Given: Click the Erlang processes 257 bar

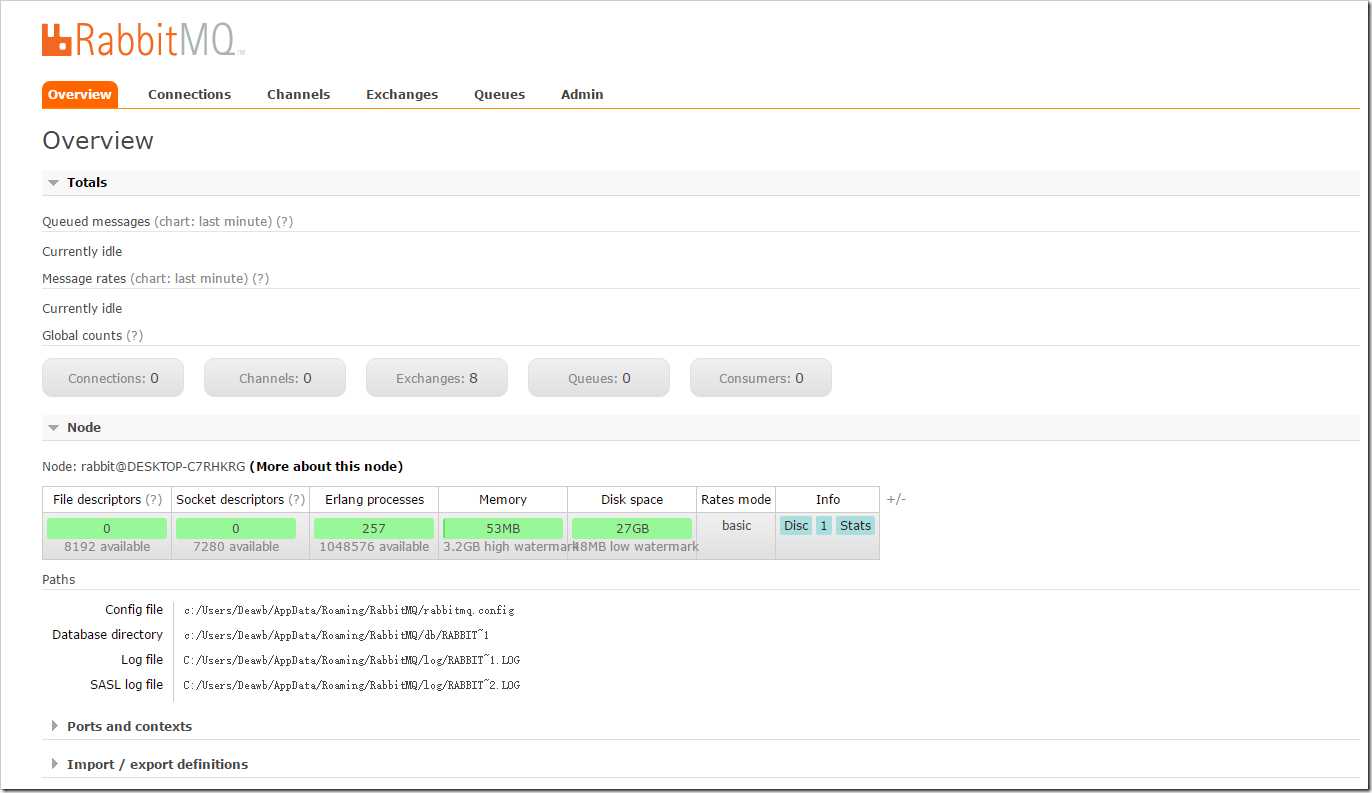Looking at the screenshot, I should [374, 528].
